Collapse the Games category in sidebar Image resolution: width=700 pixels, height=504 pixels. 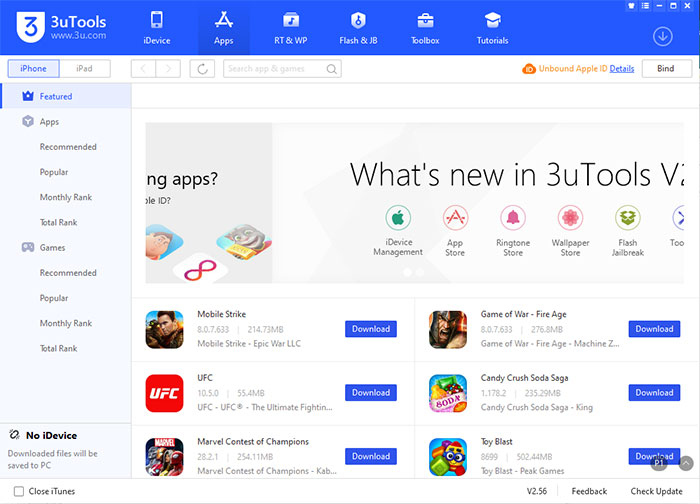point(52,247)
